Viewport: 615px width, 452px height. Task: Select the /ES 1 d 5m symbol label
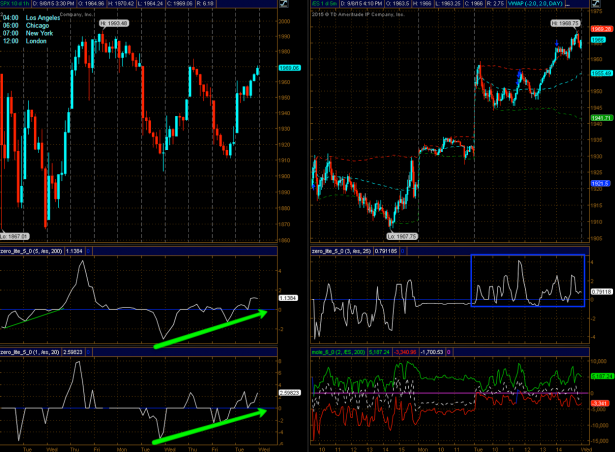tap(324, 4)
